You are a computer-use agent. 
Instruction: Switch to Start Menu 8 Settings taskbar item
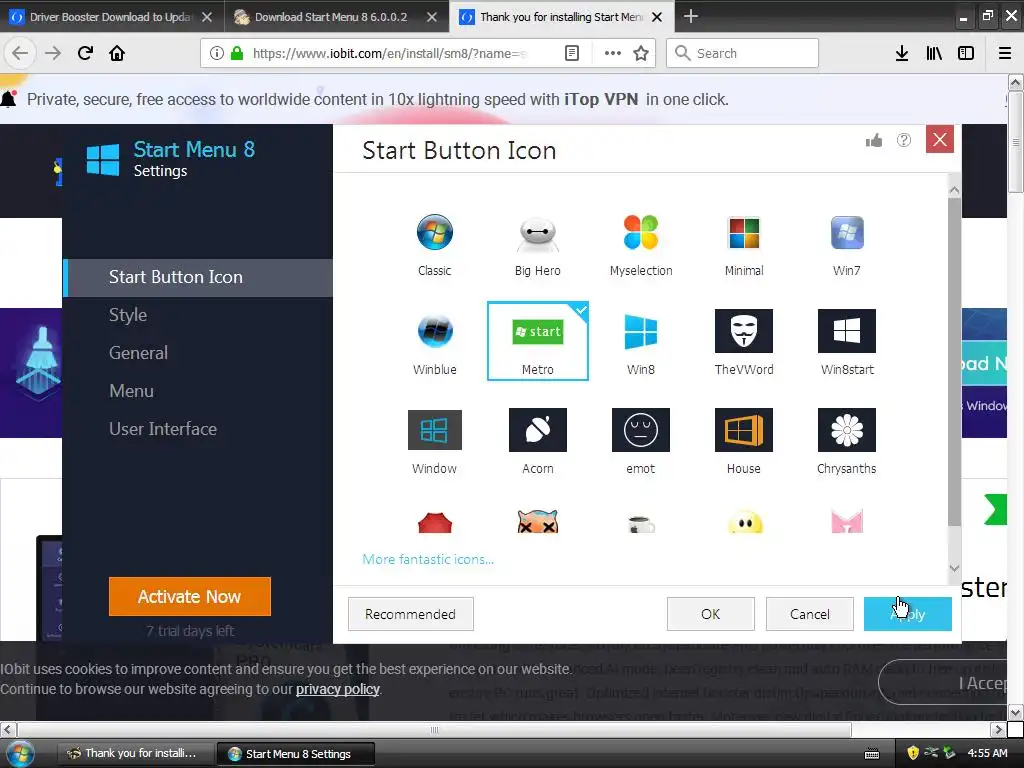click(296, 754)
